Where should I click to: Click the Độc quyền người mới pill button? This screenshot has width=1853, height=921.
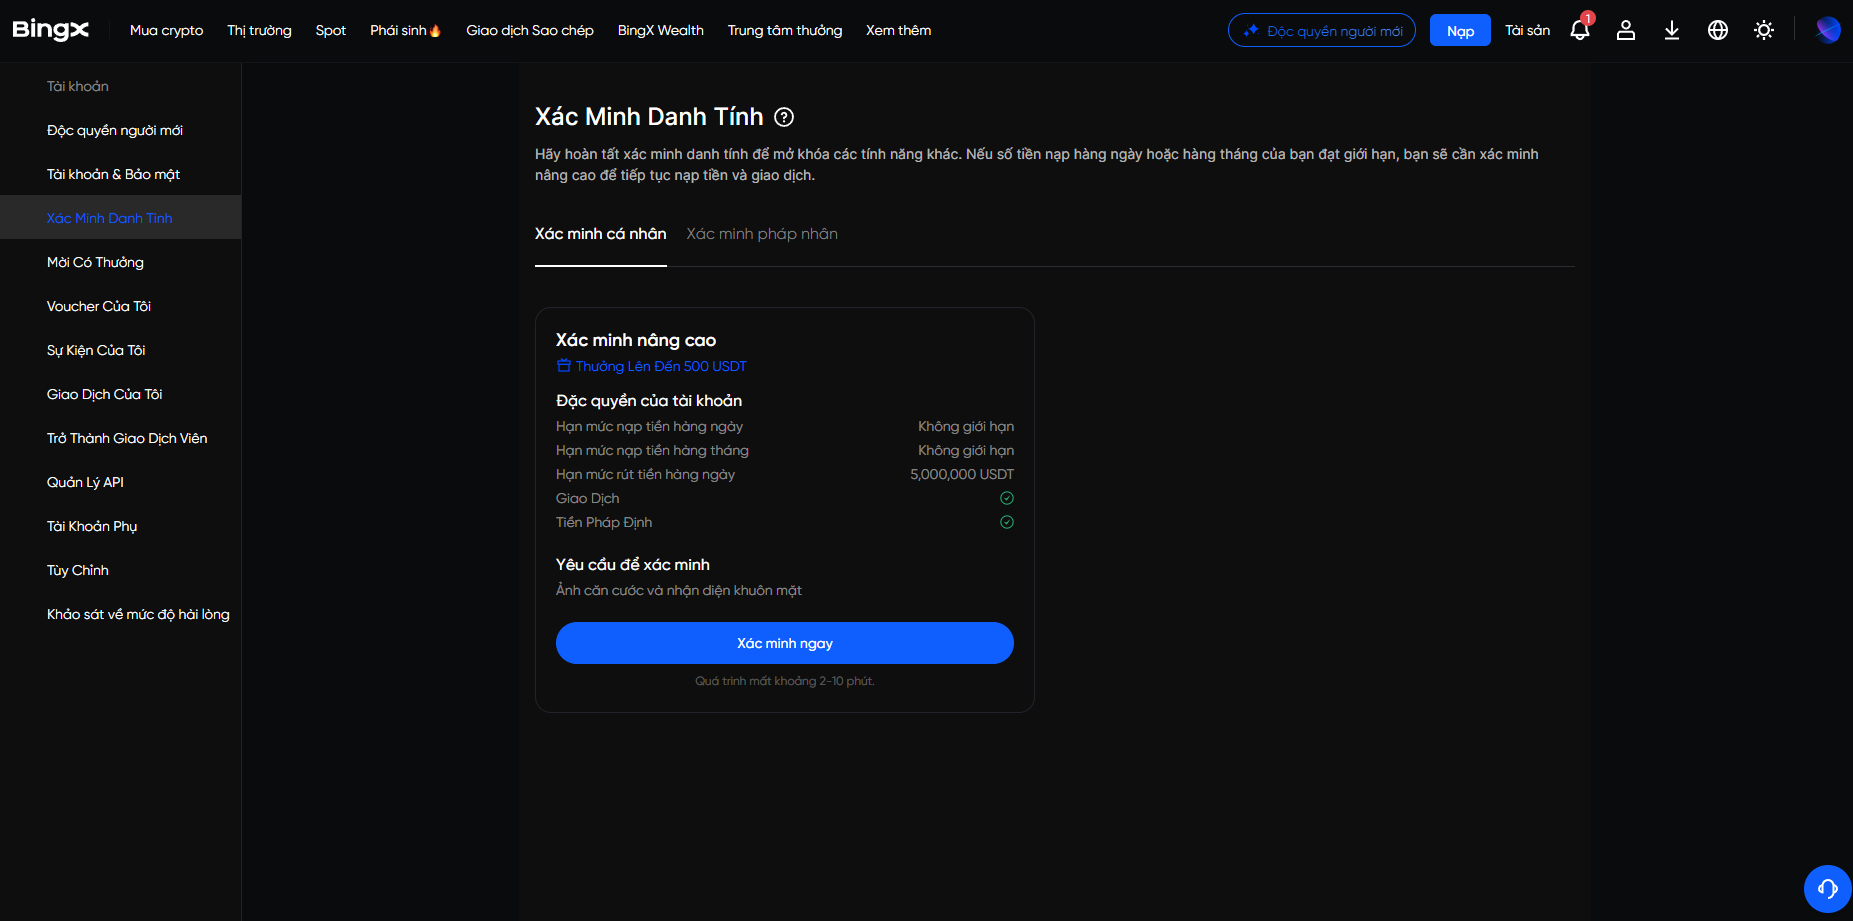click(1322, 30)
